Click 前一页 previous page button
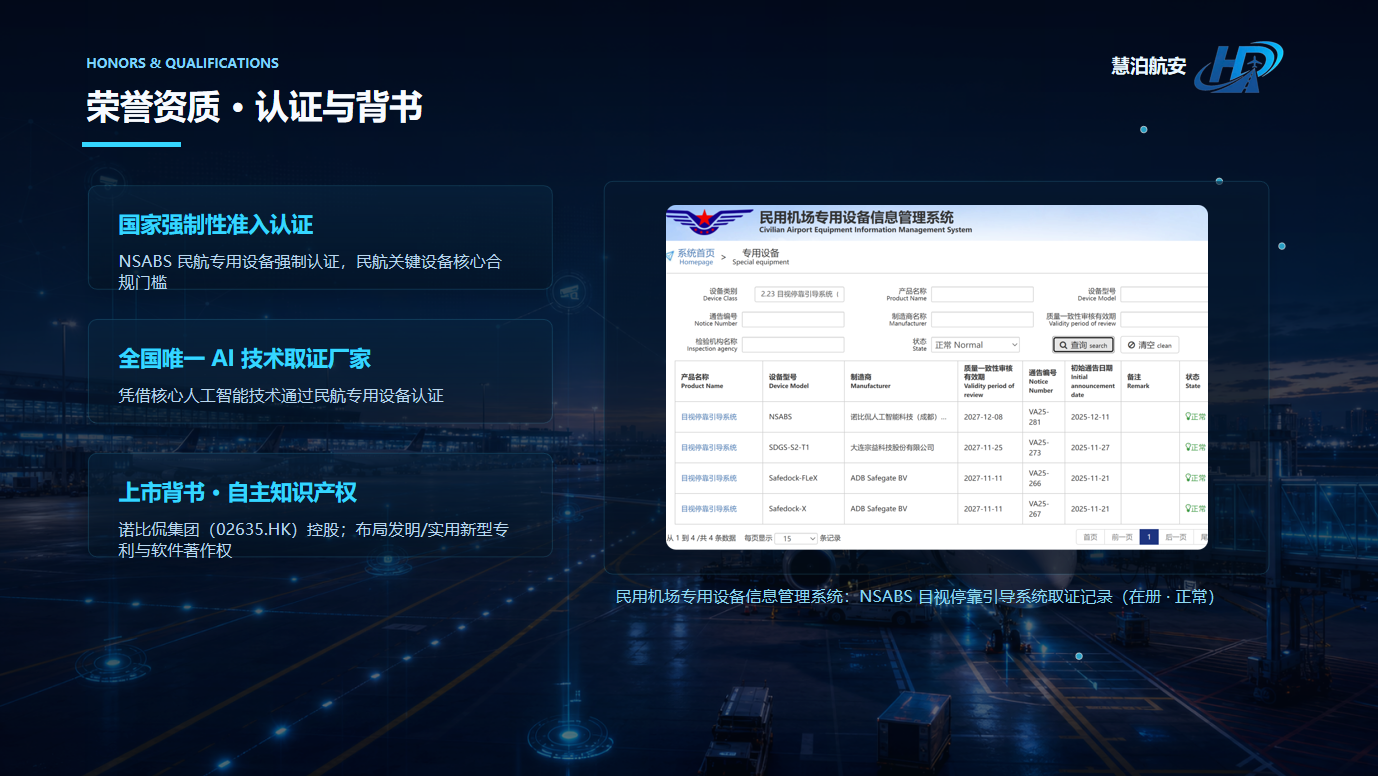 (x=1122, y=537)
